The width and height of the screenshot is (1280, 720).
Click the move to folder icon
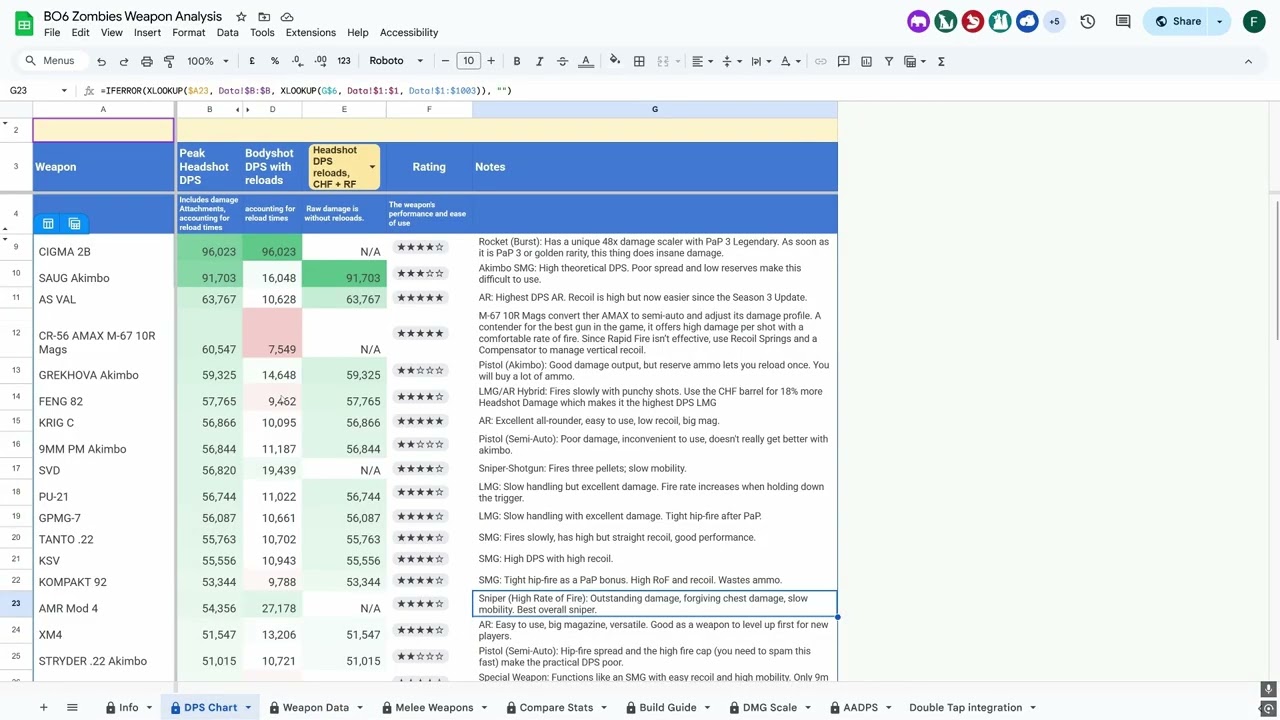pyautogui.click(x=264, y=17)
